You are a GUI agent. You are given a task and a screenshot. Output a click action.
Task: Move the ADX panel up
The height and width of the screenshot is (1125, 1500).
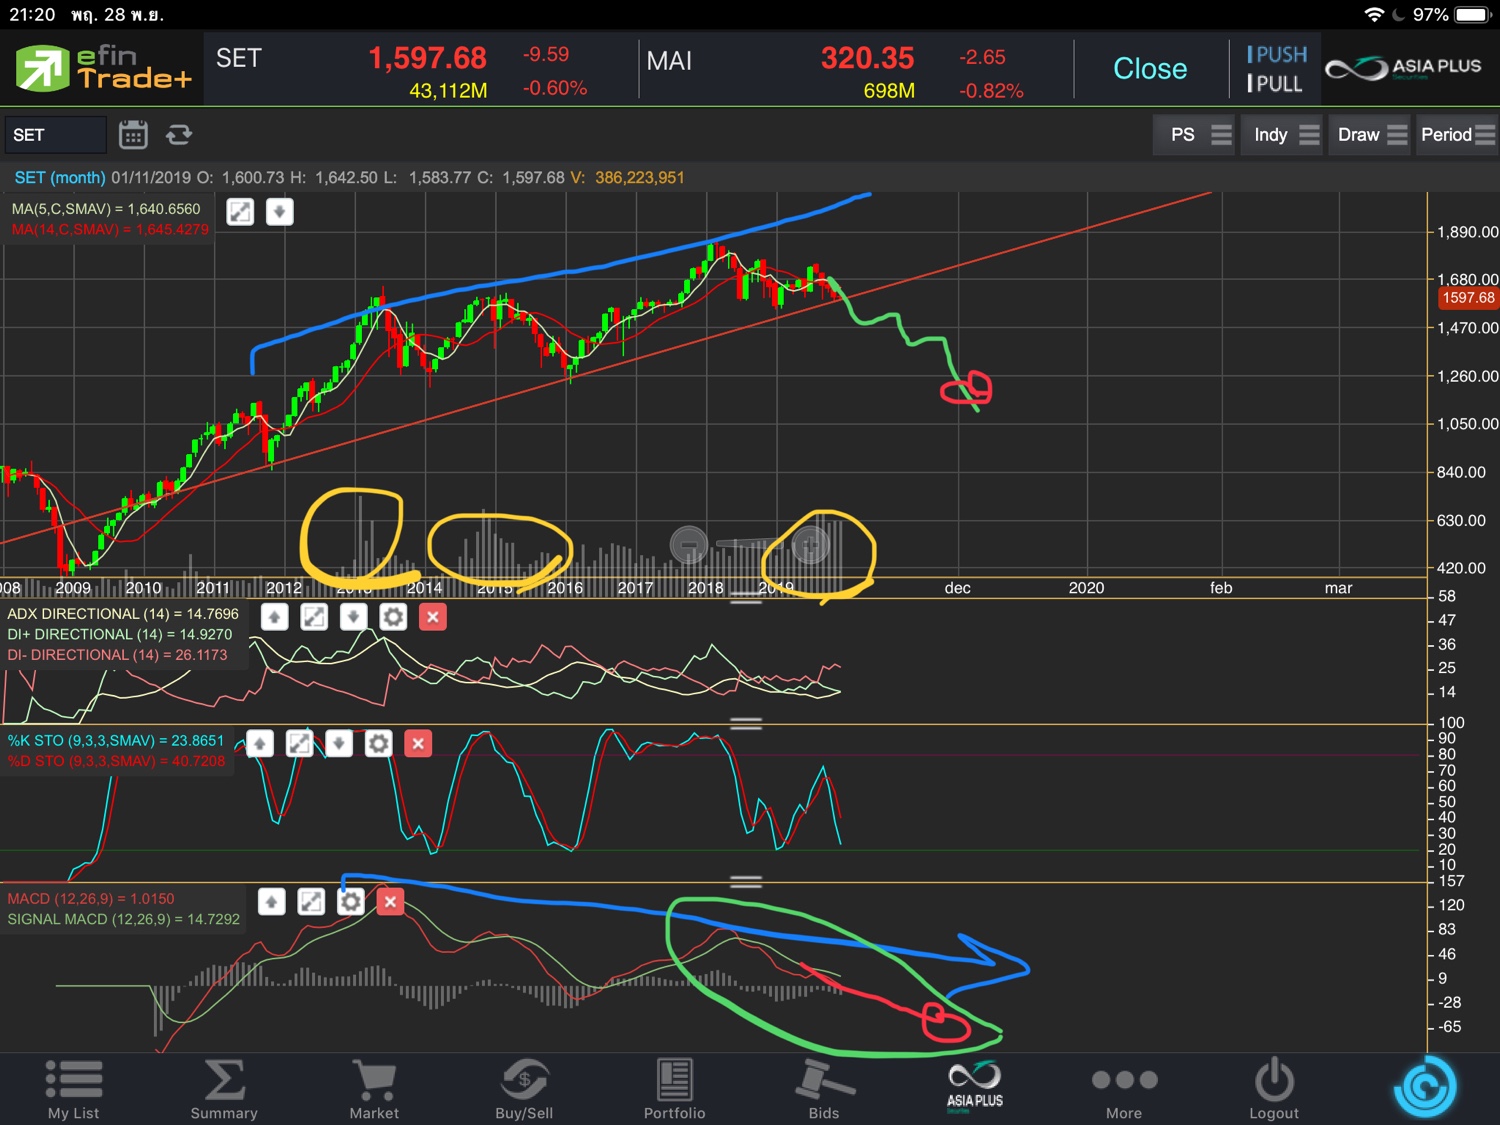[x=275, y=617]
